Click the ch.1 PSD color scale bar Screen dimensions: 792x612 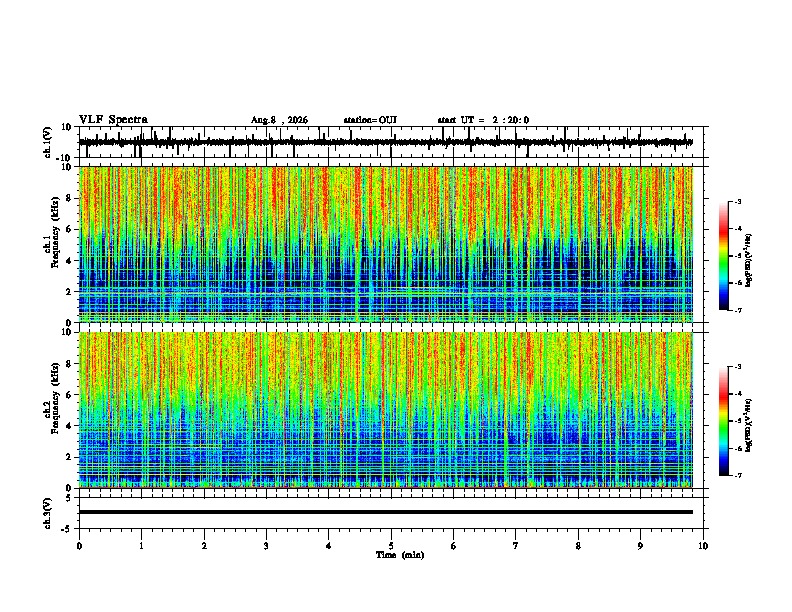pyautogui.click(x=724, y=256)
